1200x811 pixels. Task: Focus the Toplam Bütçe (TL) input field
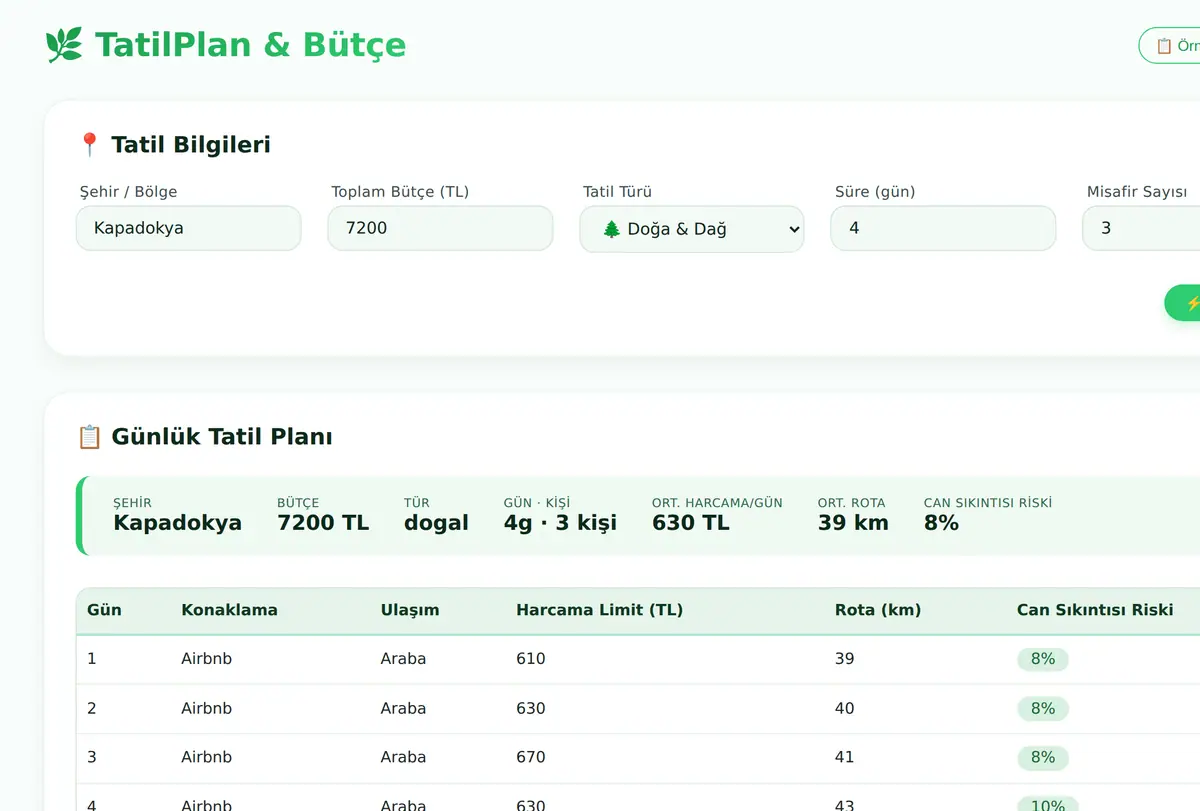440,228
